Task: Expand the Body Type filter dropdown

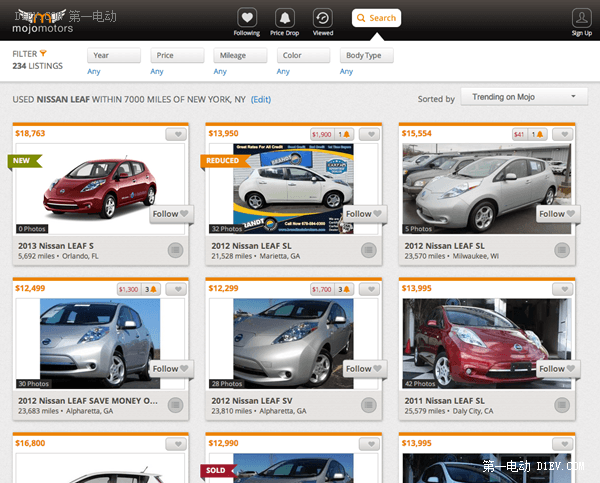Action: pyautogui.click(x=367, y=55)
